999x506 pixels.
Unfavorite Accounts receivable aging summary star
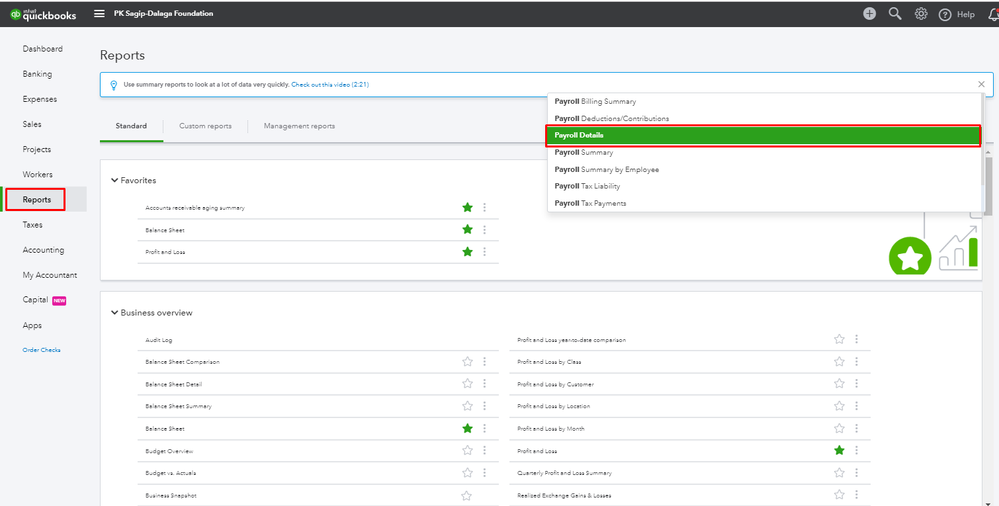point(467,207)
